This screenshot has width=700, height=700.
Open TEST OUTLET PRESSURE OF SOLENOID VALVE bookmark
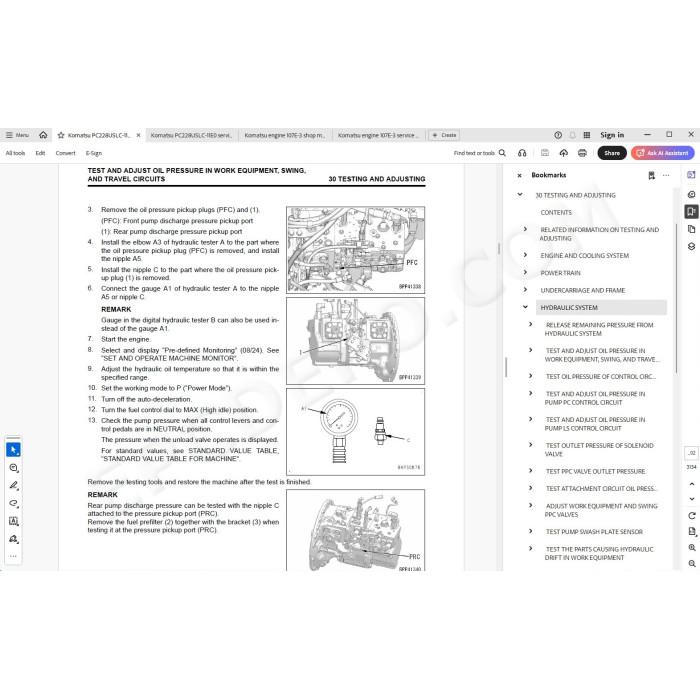(x=599, y=450)
